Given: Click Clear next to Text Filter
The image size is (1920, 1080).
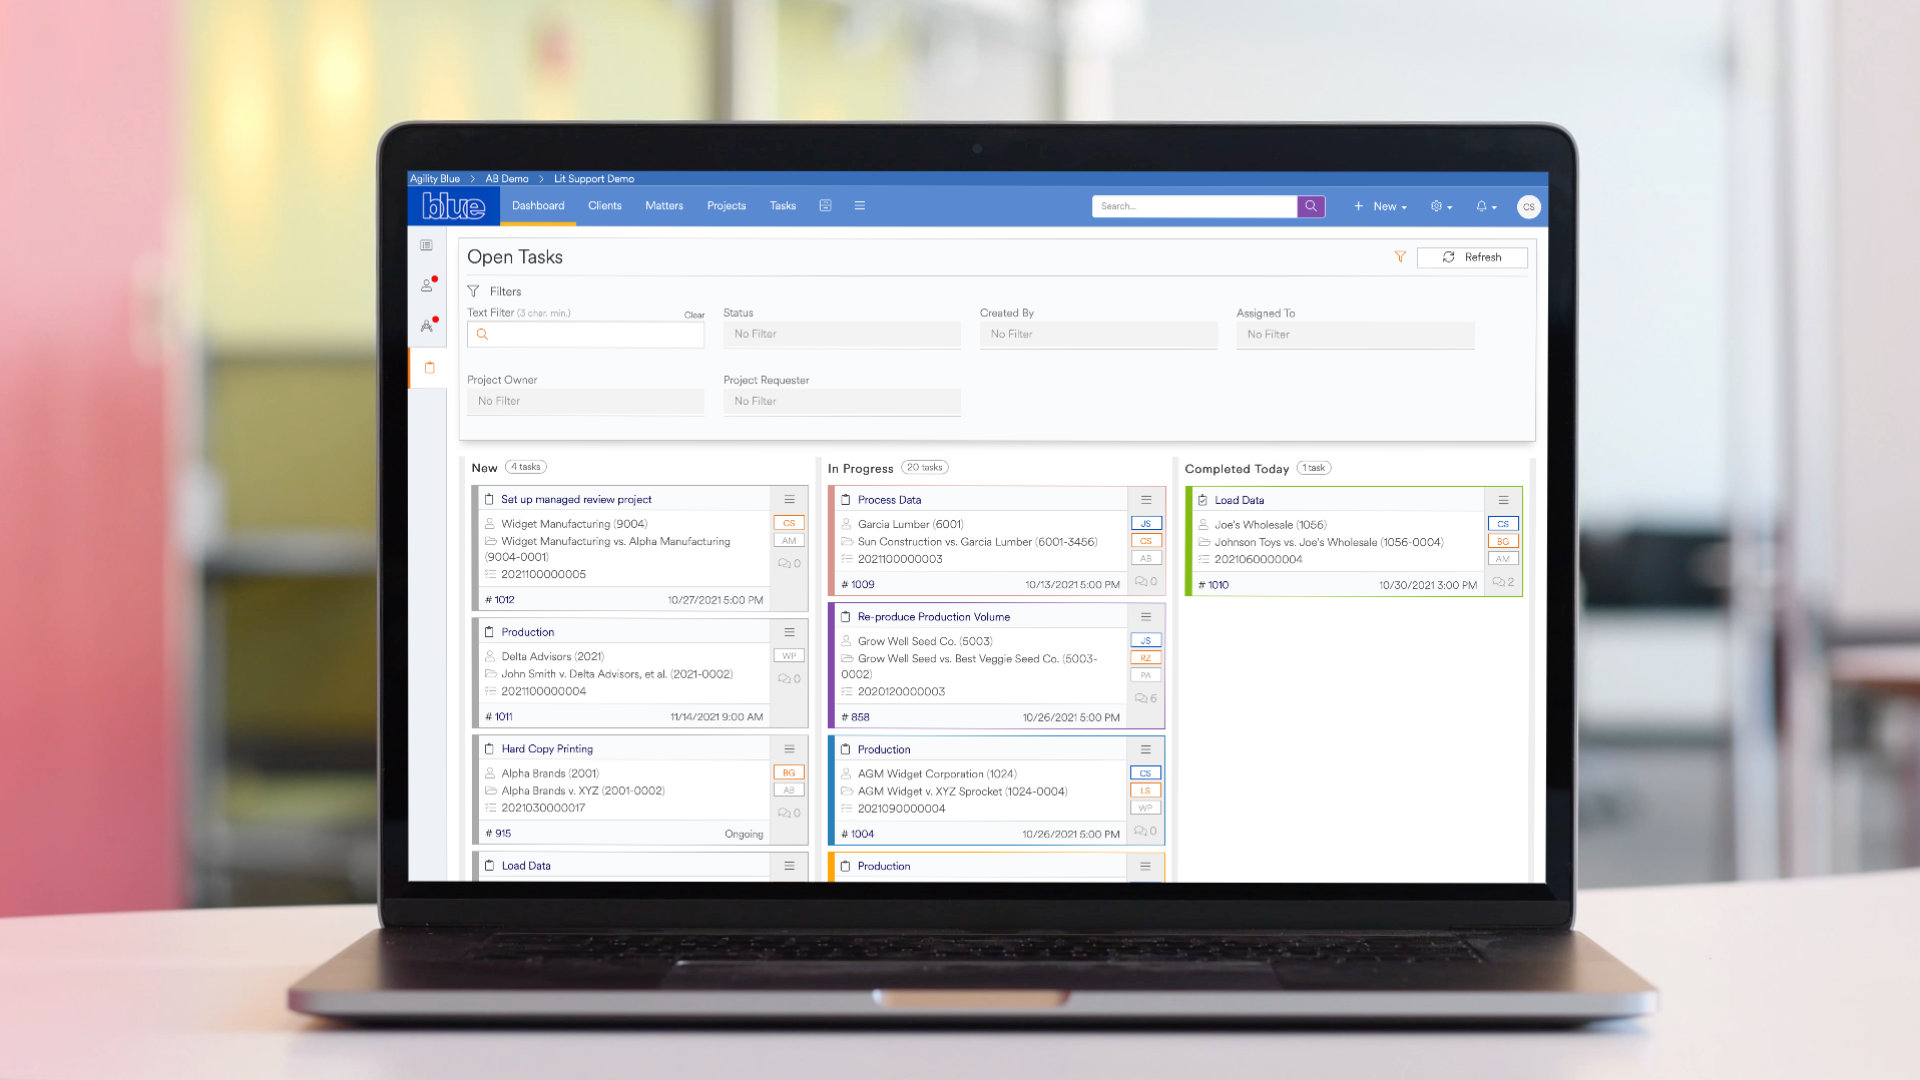Looking at the screenshot, I should [x=694, y=315].
